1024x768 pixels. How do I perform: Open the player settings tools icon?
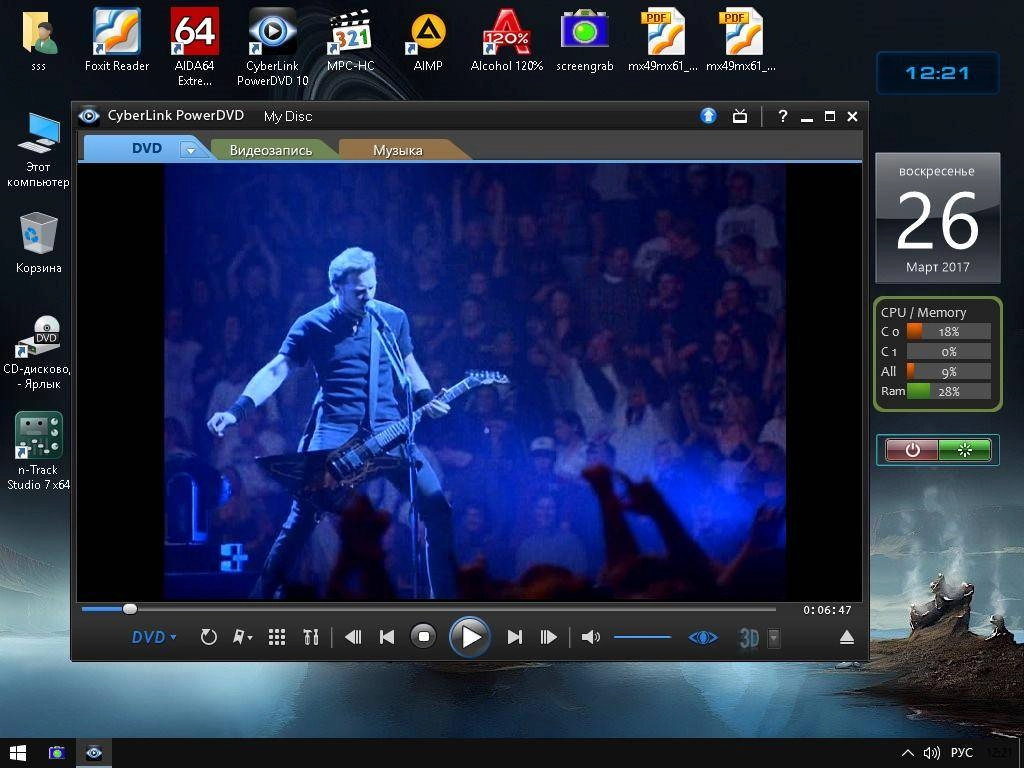pos(311,637)
